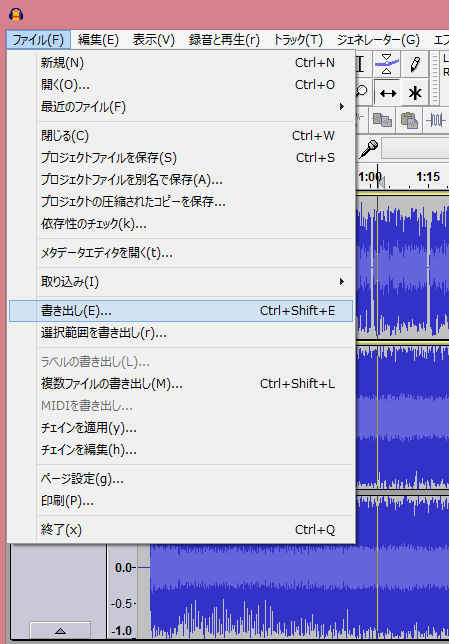Collapse the track with the up-arrow button
Image resolution: width=449 pixels, height=644 pixels.
click(x=60, y=630)
